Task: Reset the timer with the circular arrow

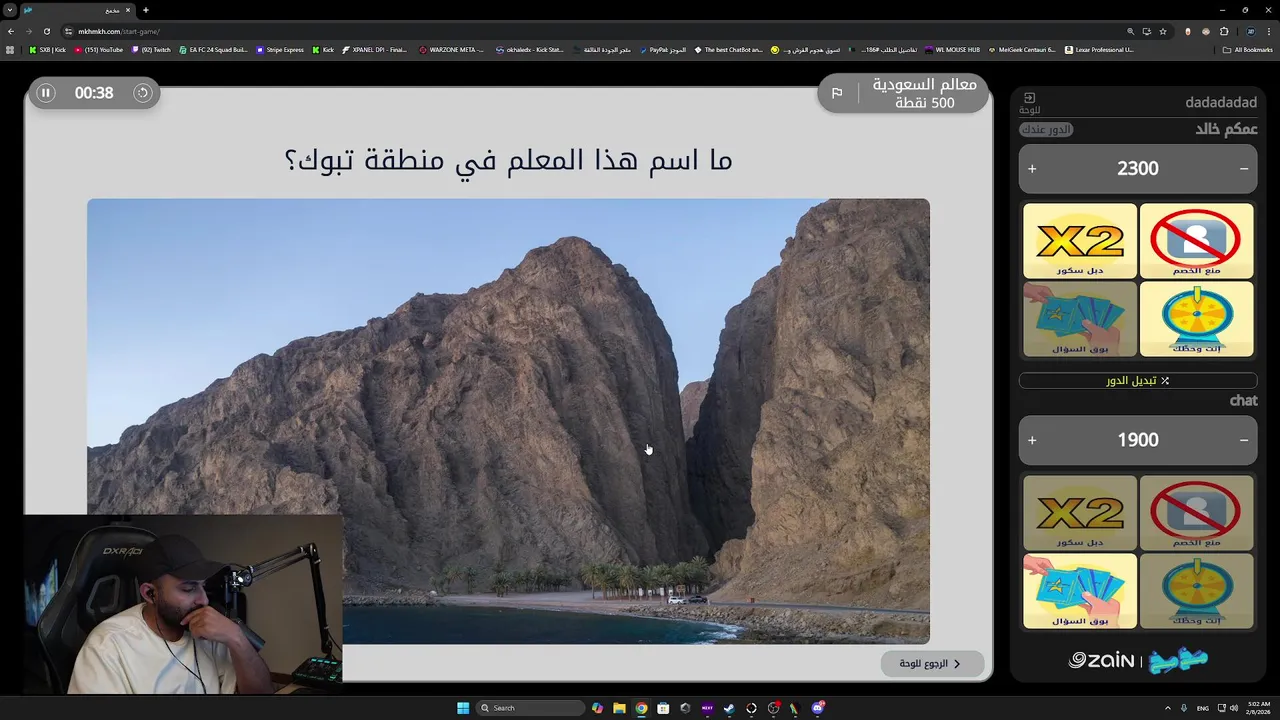Action: pyautogui.click(x=142, y=93)
